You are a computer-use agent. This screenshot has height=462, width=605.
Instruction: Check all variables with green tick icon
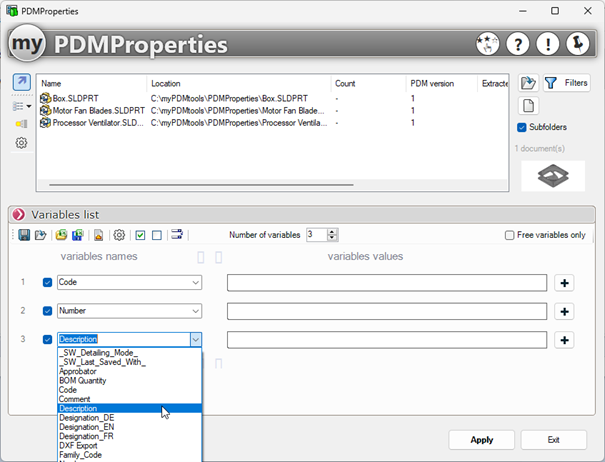click(140, 235)
